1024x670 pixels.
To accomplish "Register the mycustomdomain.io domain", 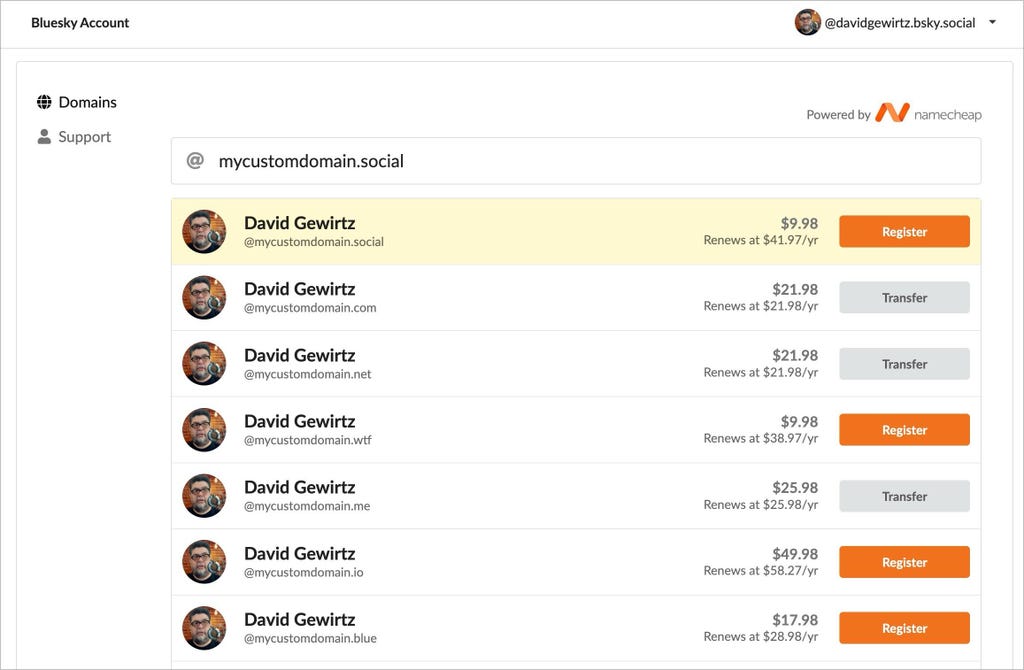I will pyautogui.click(x=904, y=562).
